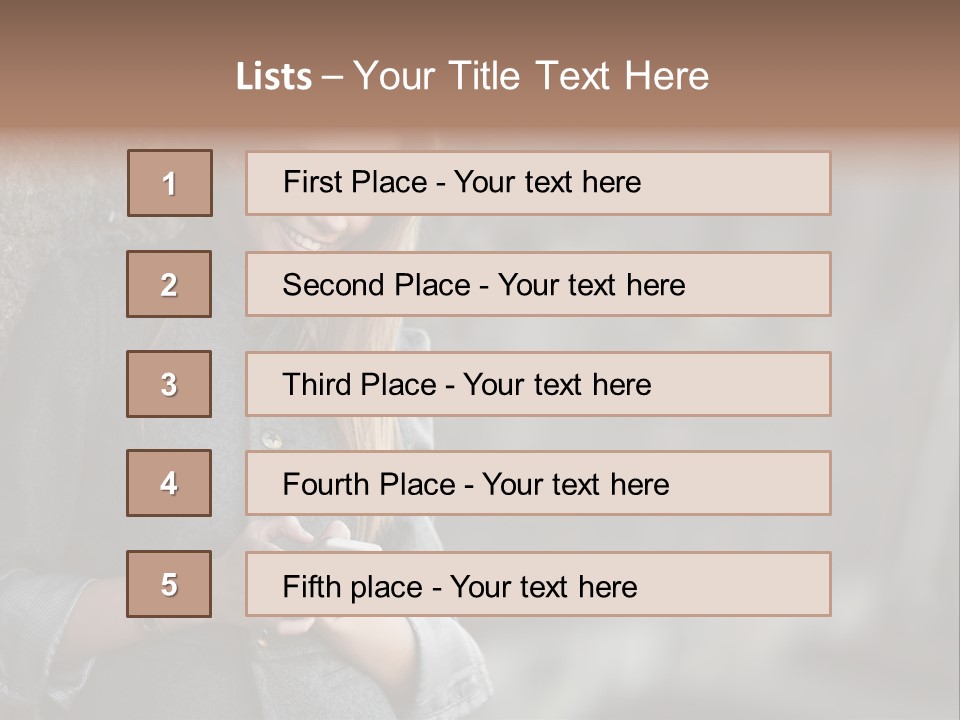Image resolution: width=960 pixels, height=720 pixels.
Task: Click the number 5 box
Action: (169, 584)
